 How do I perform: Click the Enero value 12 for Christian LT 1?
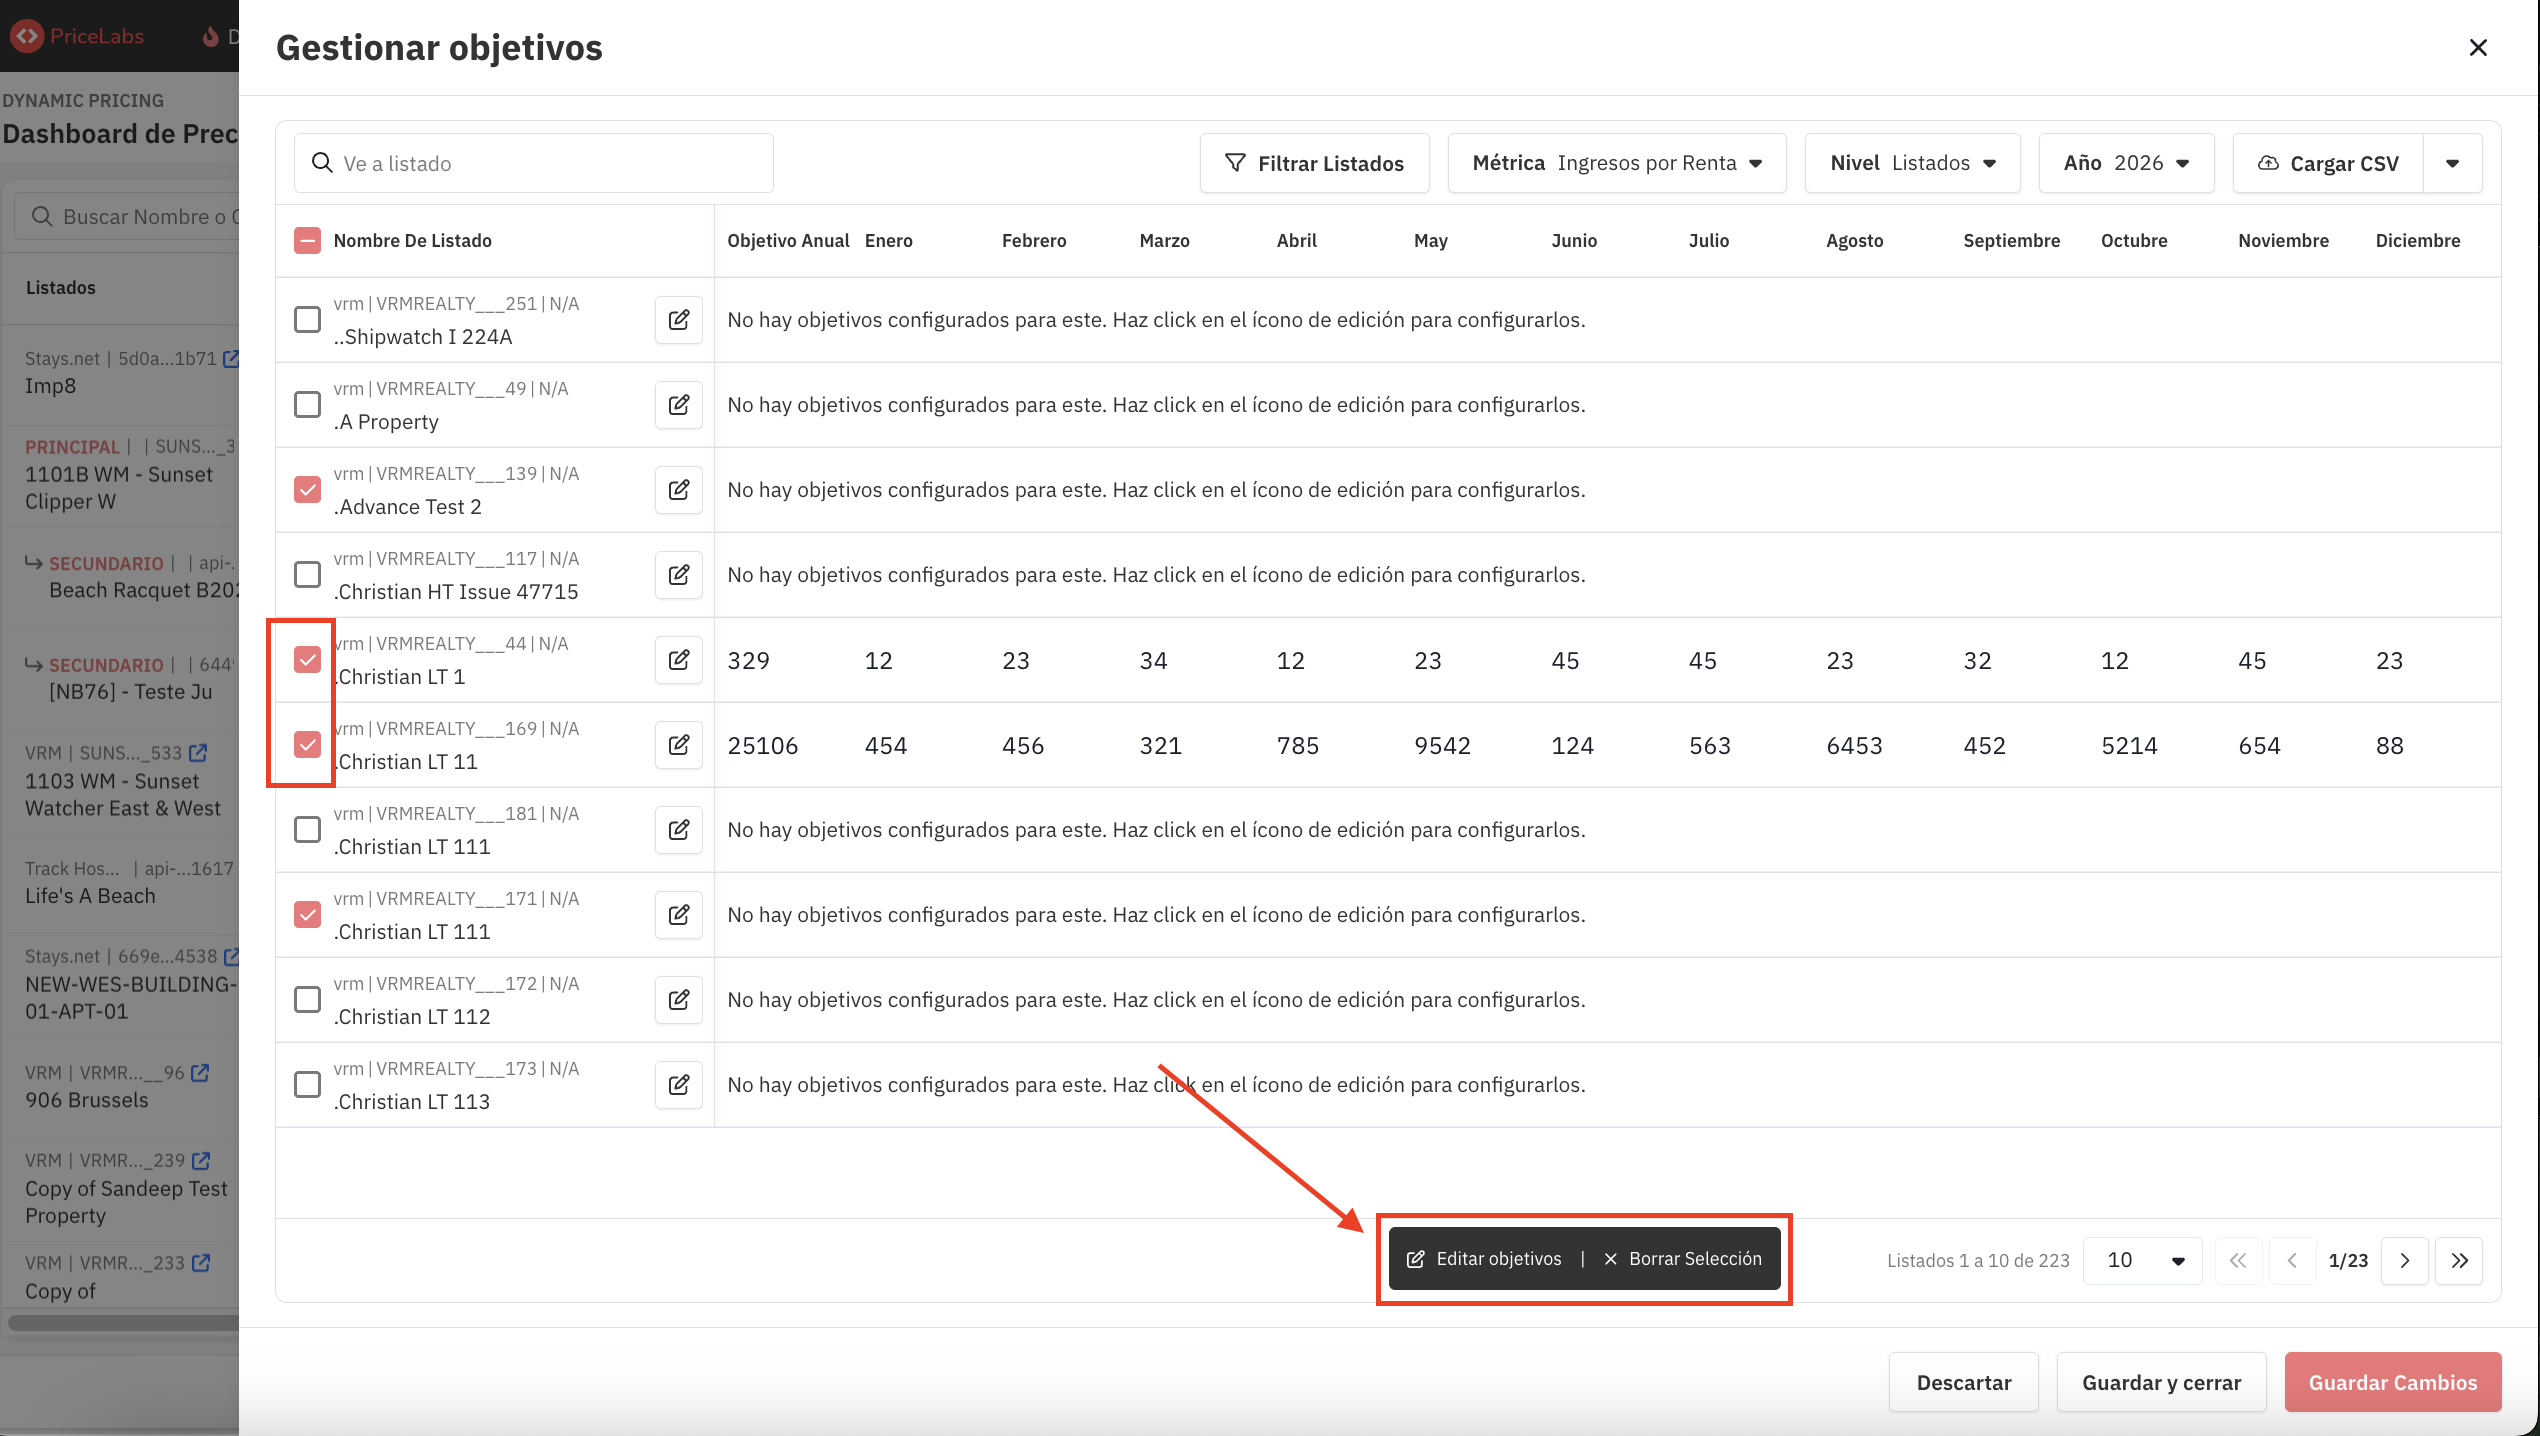click(879, 660)
